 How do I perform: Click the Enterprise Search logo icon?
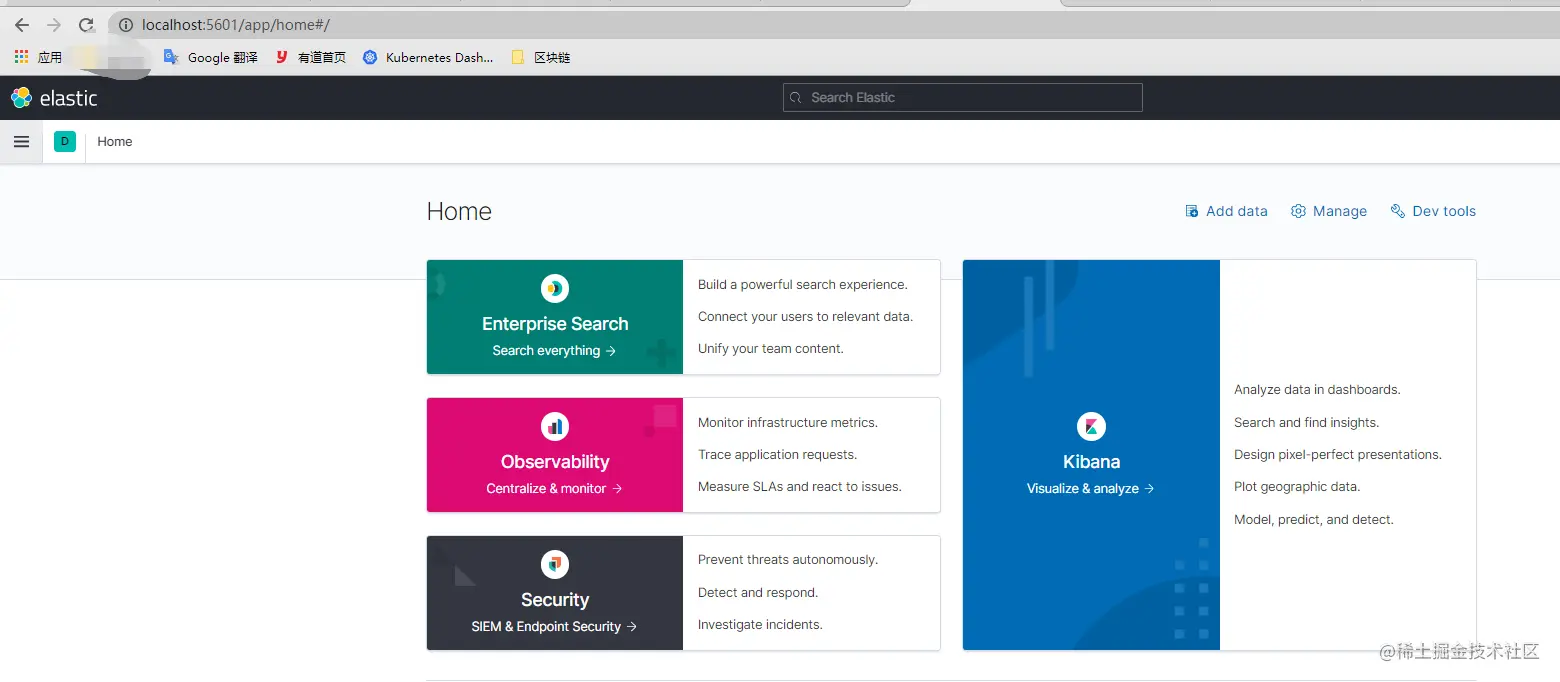[555, 289]
